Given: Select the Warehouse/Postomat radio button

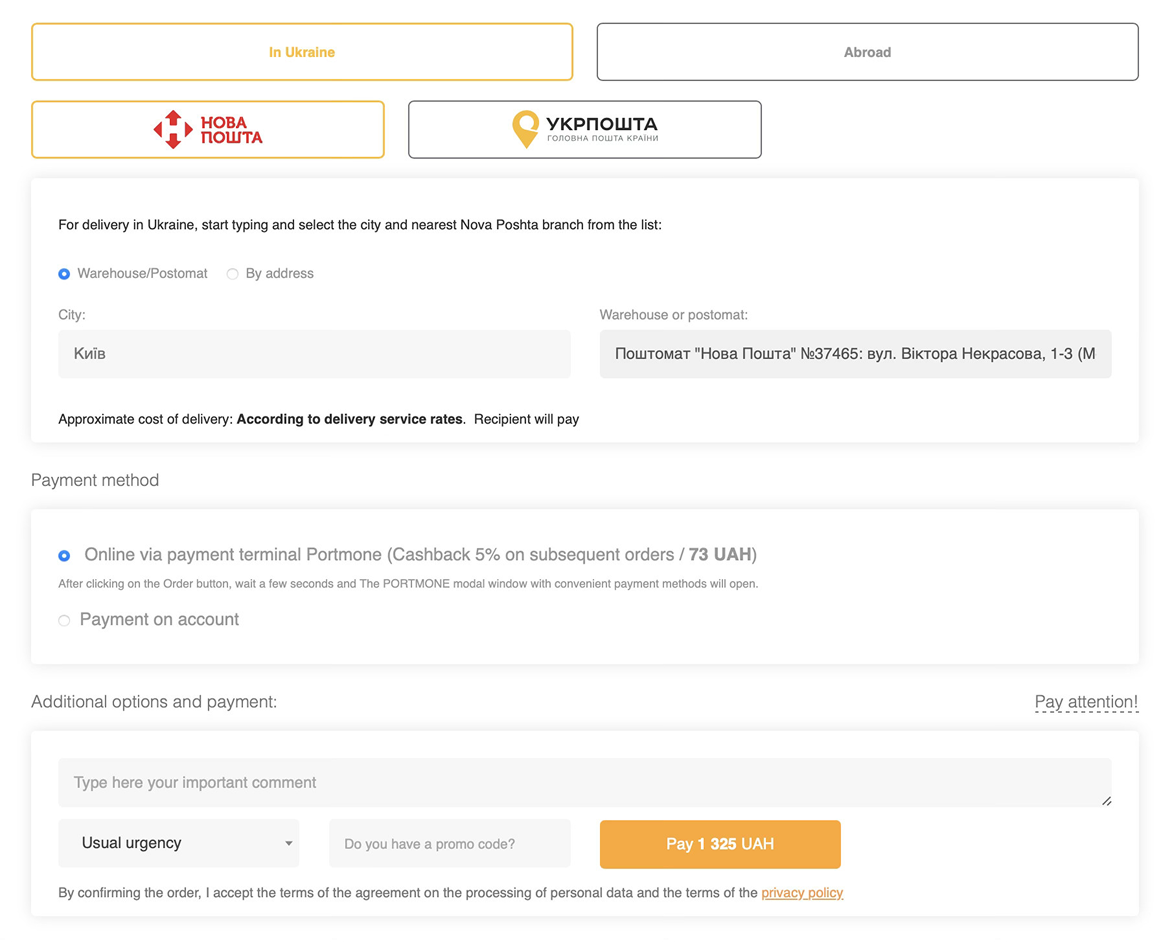Looking at the screenshot, I should pyautogui.click(x=64, y=274).
